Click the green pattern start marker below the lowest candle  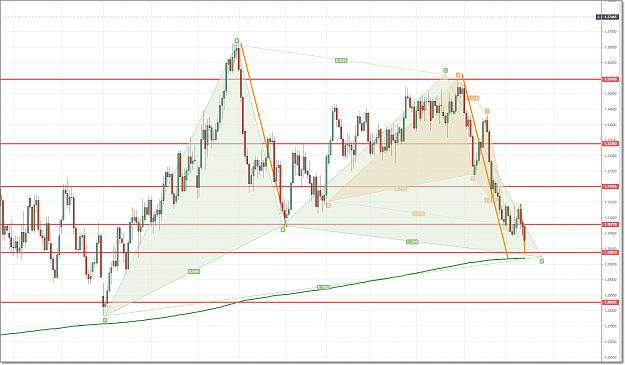pyautogui.click(x=105, y=320)
